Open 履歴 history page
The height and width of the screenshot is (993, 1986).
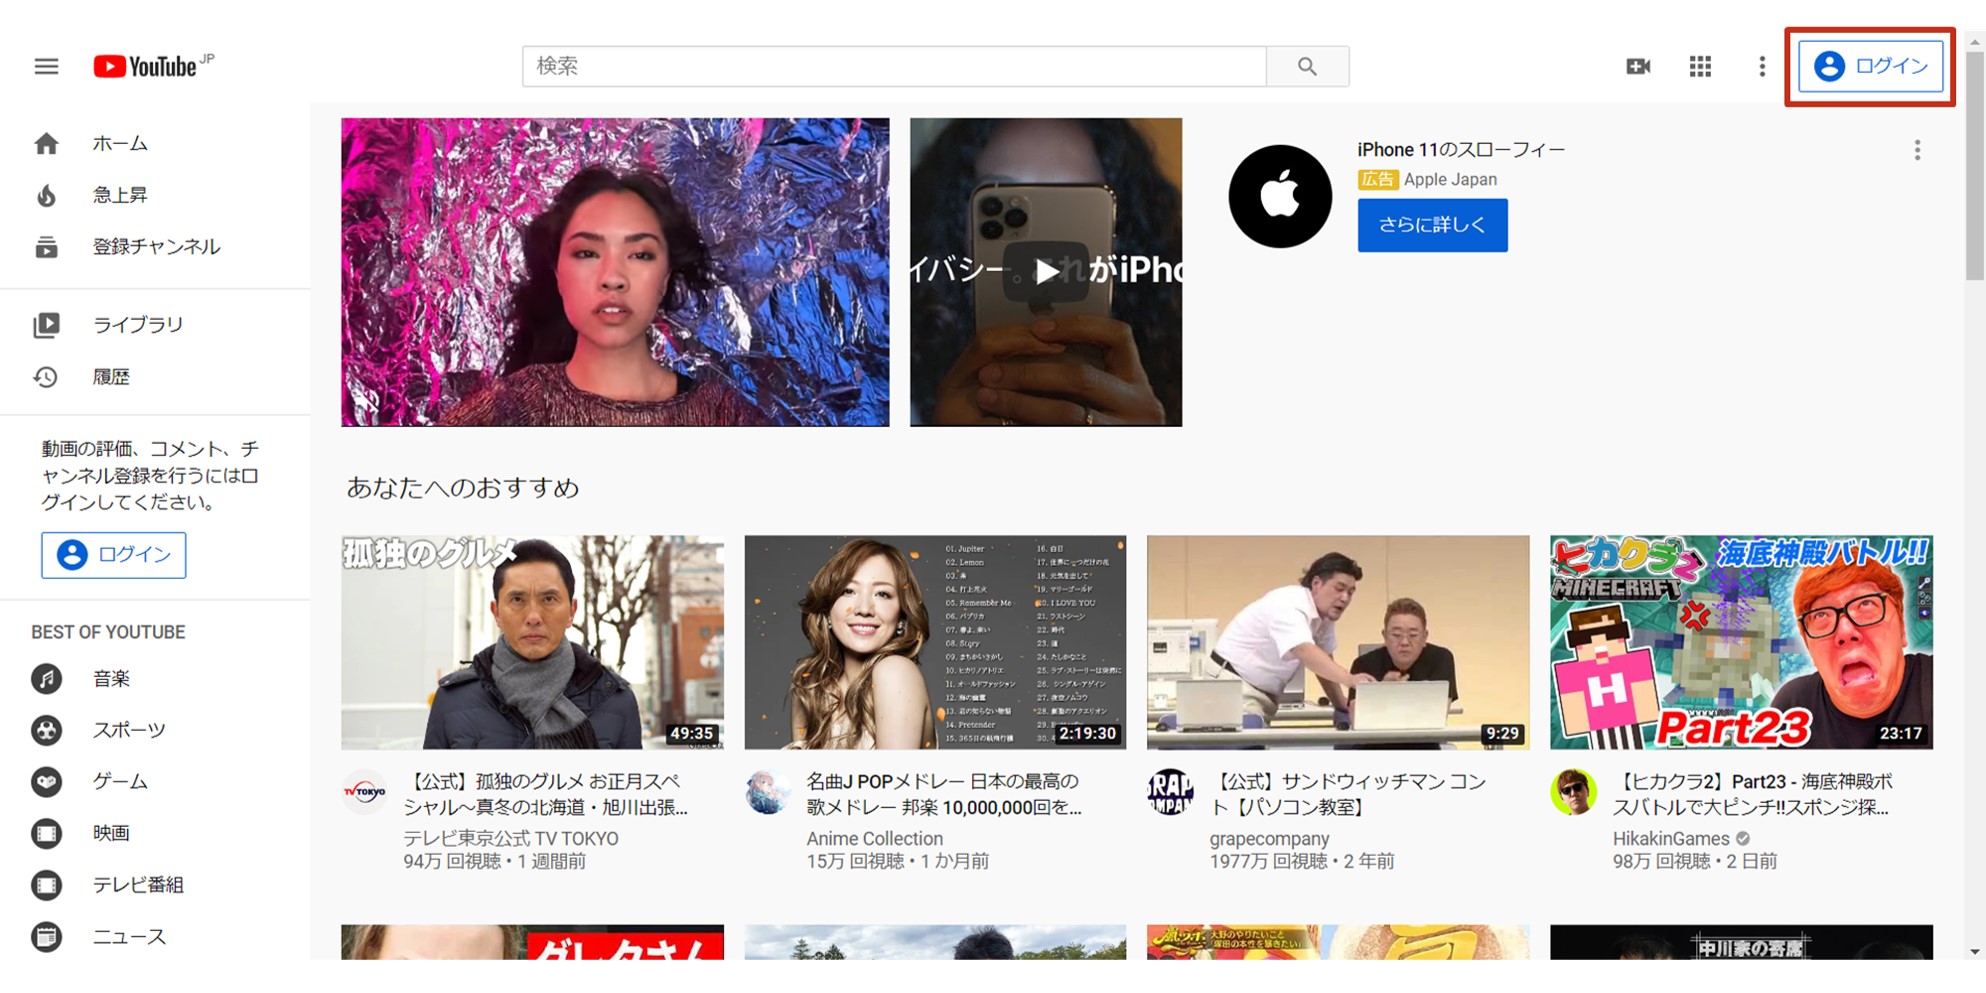[x=111, y=377]
